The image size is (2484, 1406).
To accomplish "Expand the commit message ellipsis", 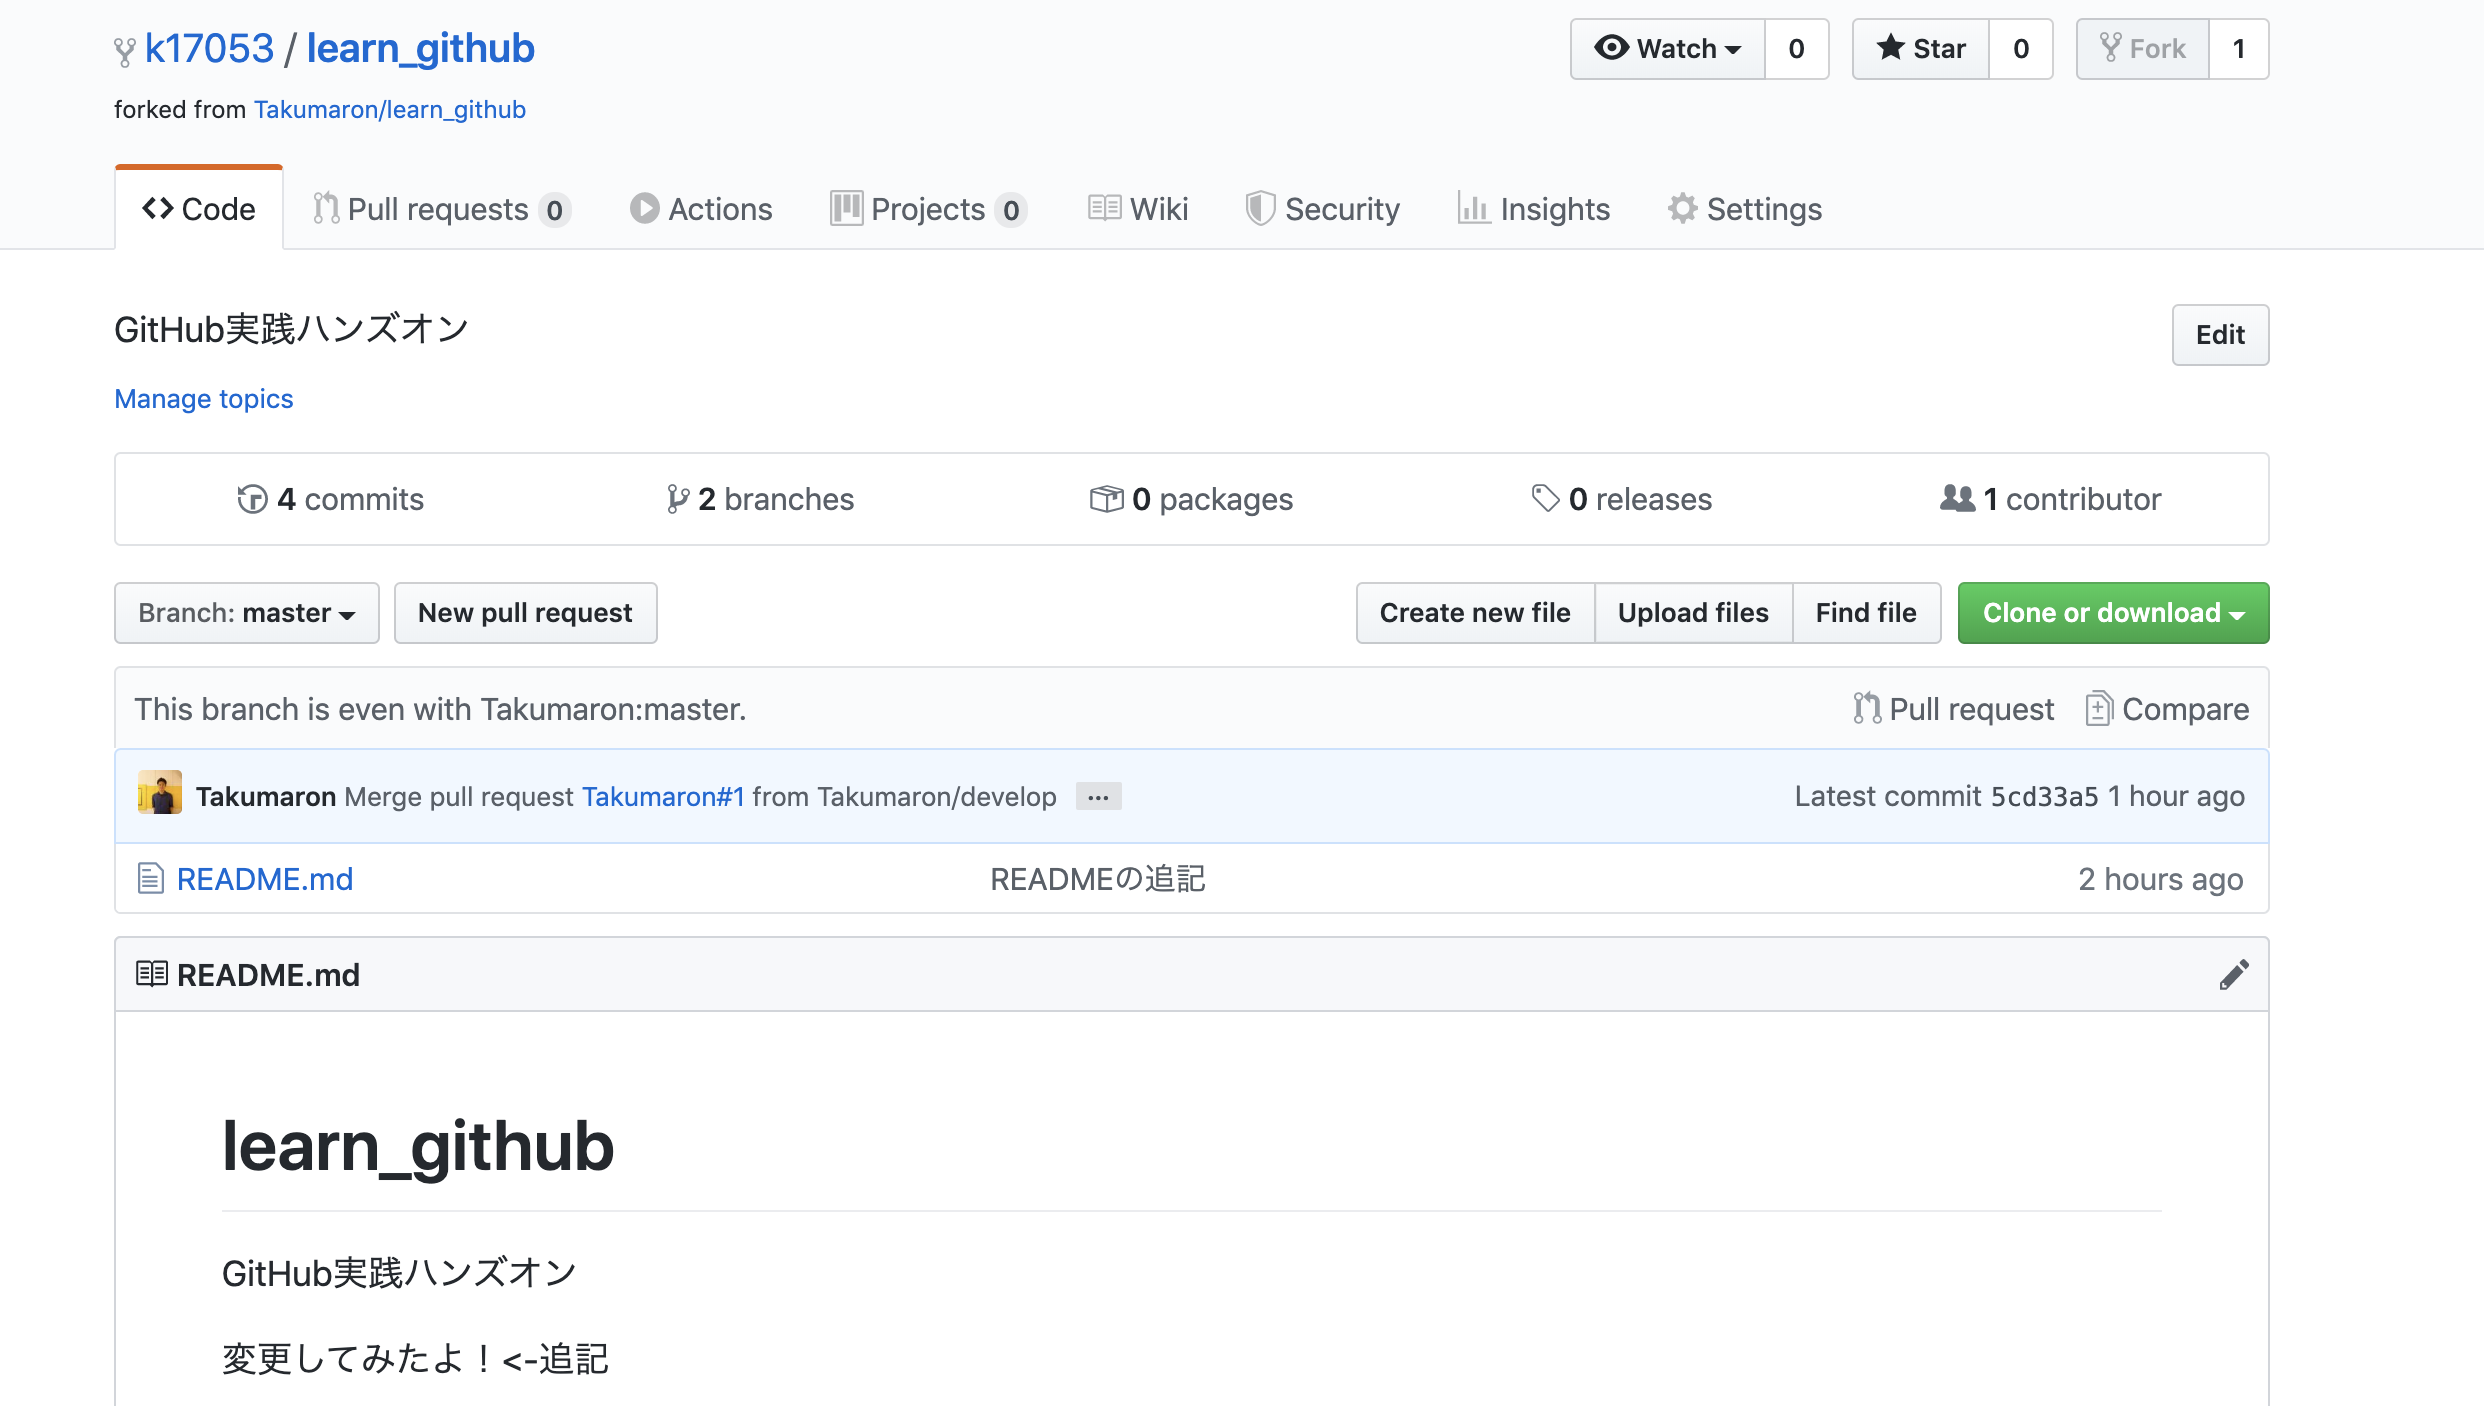I will click(x=1098, y=797).
